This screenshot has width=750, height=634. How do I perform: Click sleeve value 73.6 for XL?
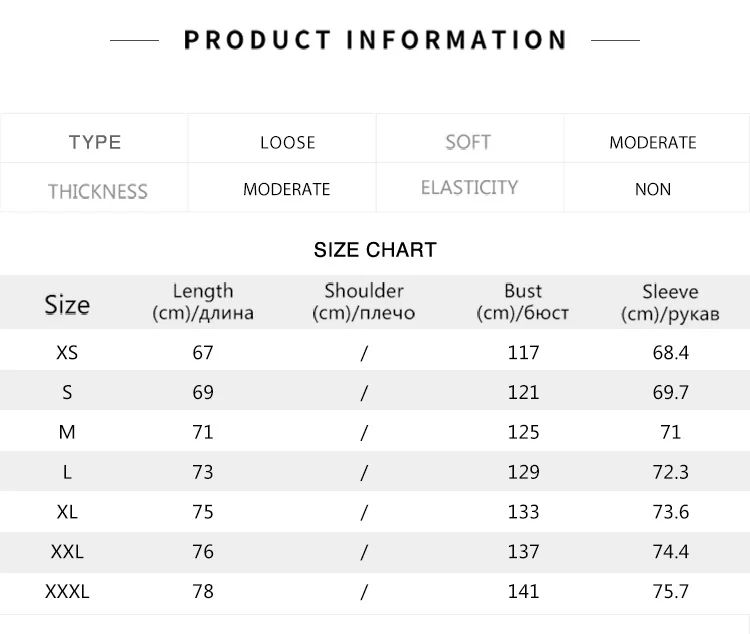[671, 512]
